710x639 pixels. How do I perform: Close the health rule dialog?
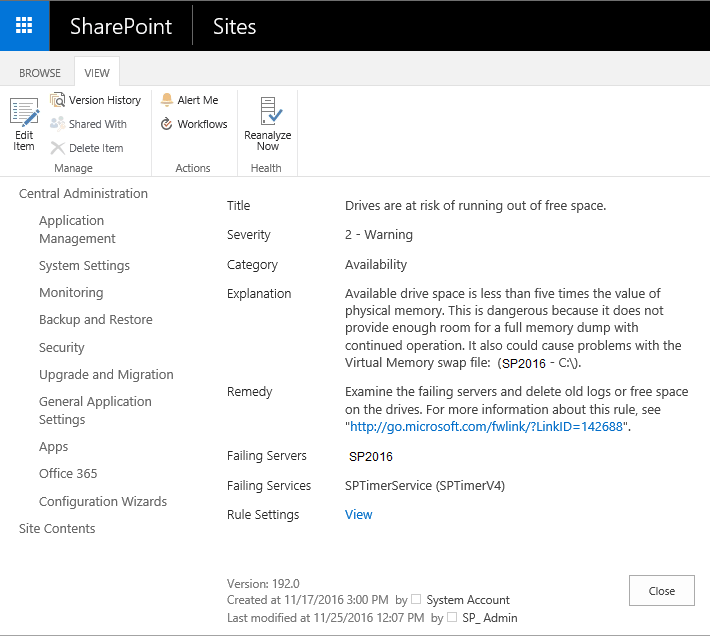point(662,591)
